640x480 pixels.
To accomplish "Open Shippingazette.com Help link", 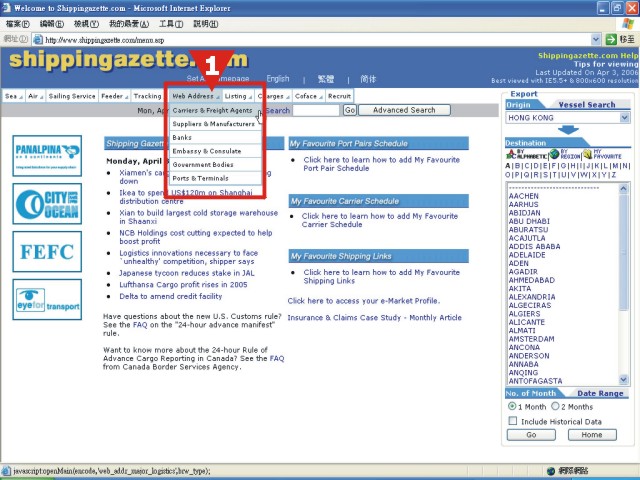I will (588, 56).
